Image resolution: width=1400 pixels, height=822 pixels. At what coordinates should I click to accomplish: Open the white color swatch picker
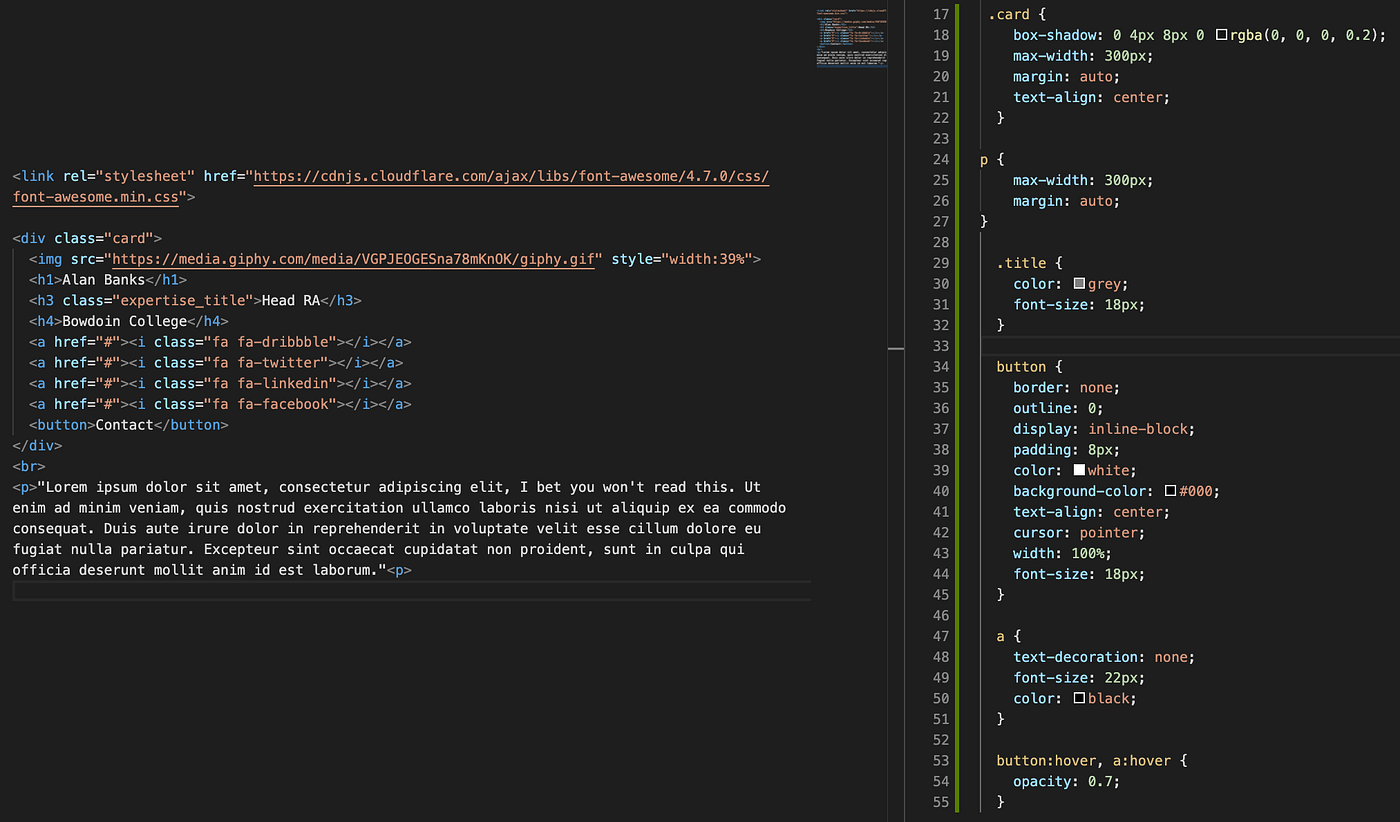[1079, 470]
